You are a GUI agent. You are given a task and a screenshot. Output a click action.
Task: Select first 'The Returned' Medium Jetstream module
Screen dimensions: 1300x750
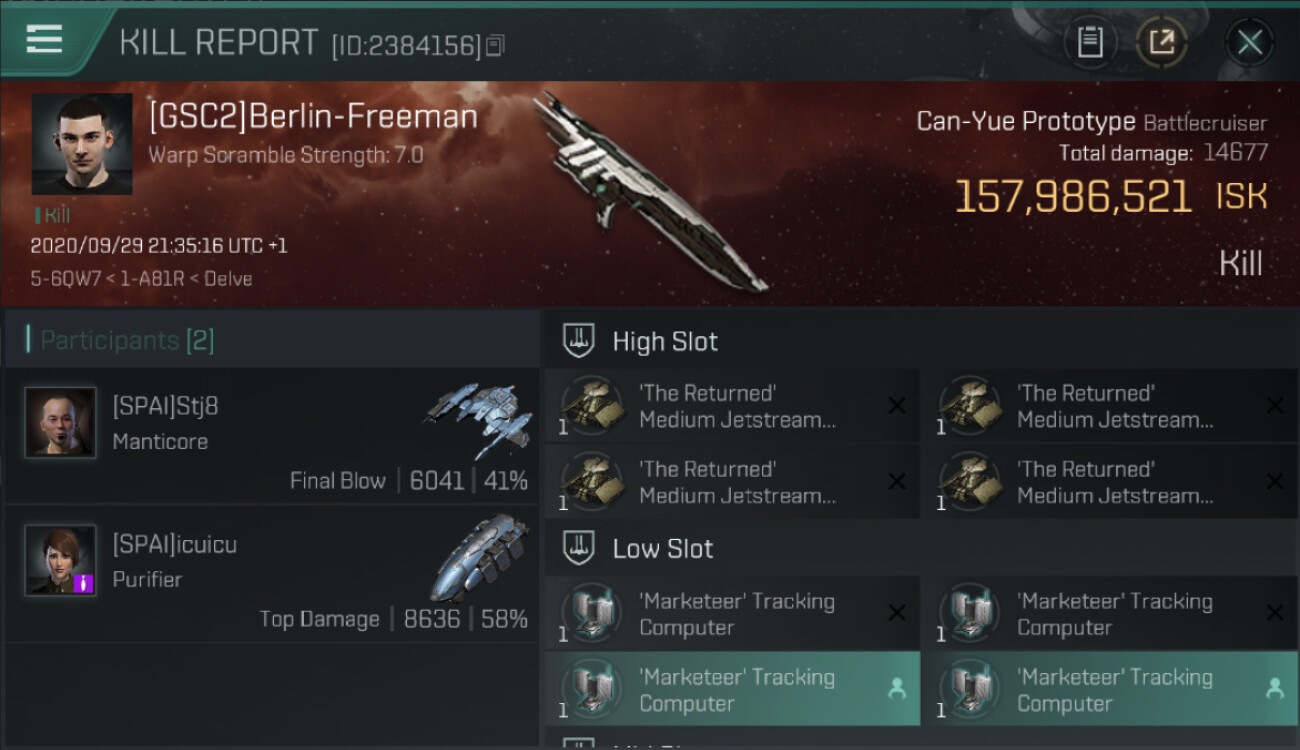(x=732, y=406)
